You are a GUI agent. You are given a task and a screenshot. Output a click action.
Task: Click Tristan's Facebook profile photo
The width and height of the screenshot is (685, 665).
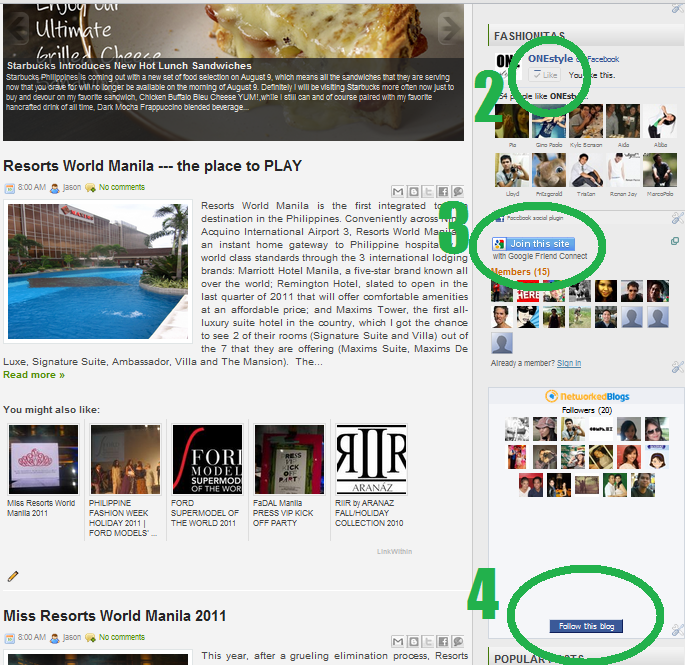pos(586,170)
